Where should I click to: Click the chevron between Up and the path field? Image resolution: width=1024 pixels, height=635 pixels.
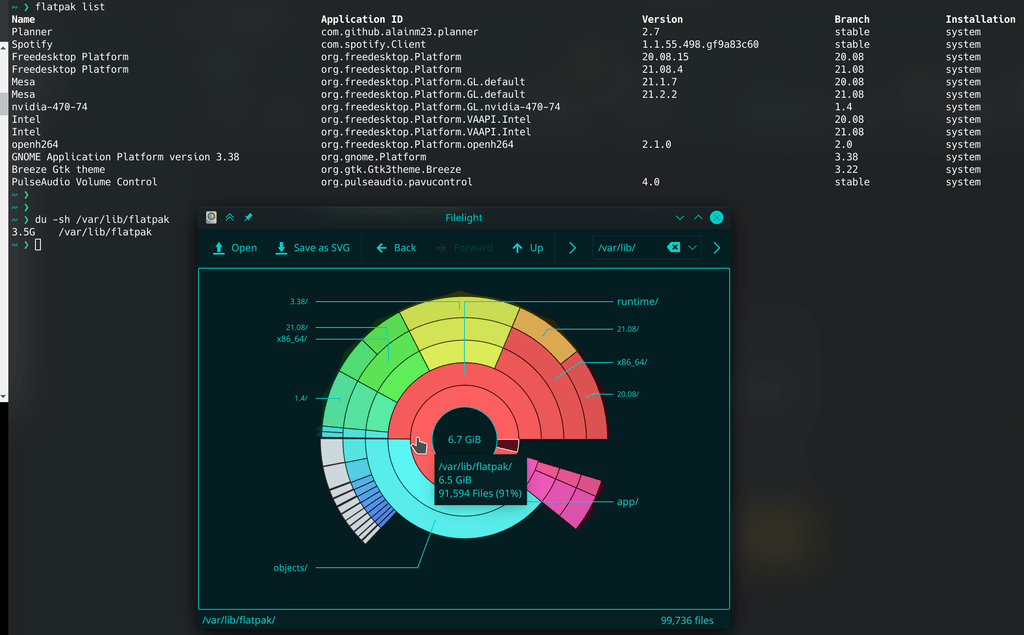572,247
